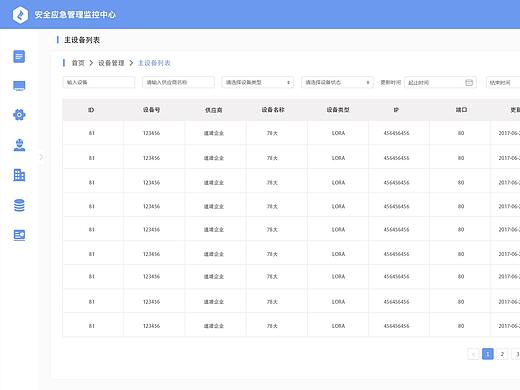Click port 80 in the first table row
Viewport: 520px width, 390px height.
coord(461,133)
